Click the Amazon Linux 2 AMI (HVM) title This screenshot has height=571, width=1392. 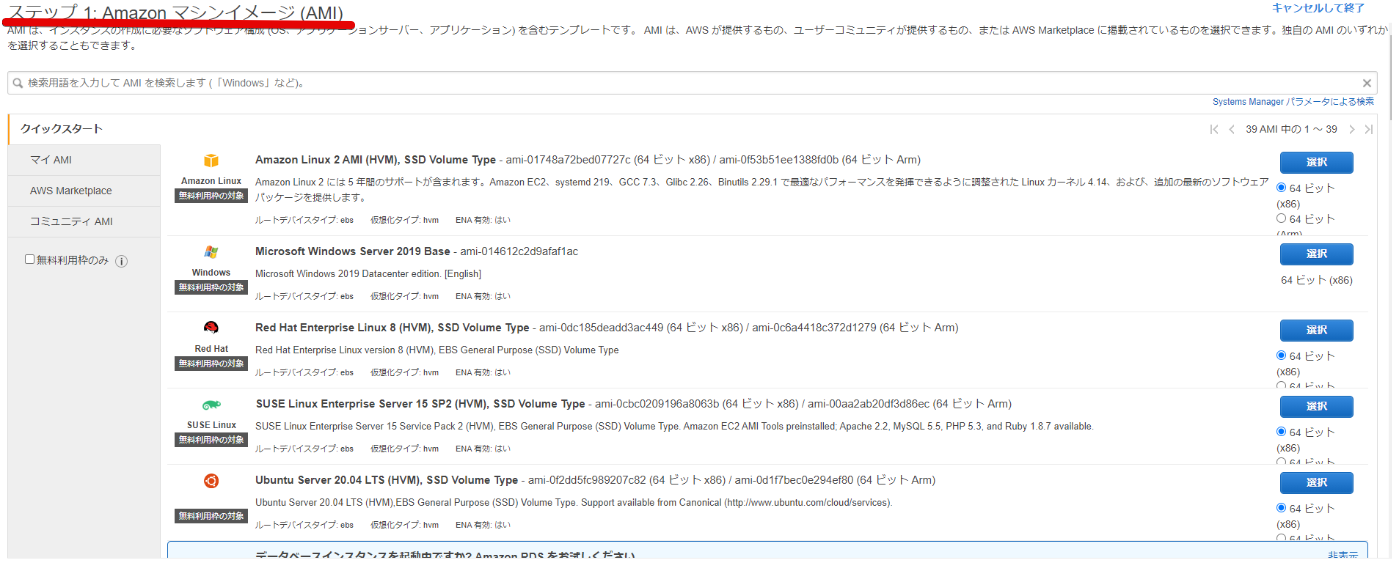[x=375, y=159]
